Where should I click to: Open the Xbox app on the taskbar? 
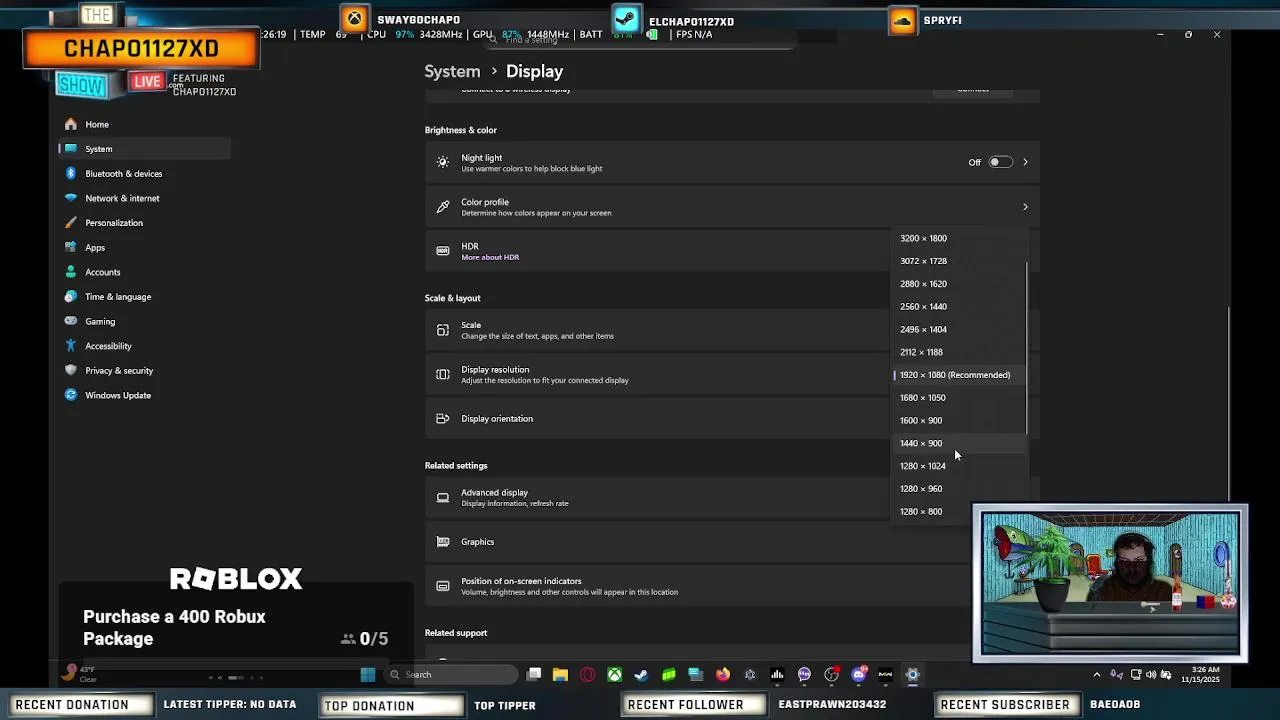tap(614, 674)
